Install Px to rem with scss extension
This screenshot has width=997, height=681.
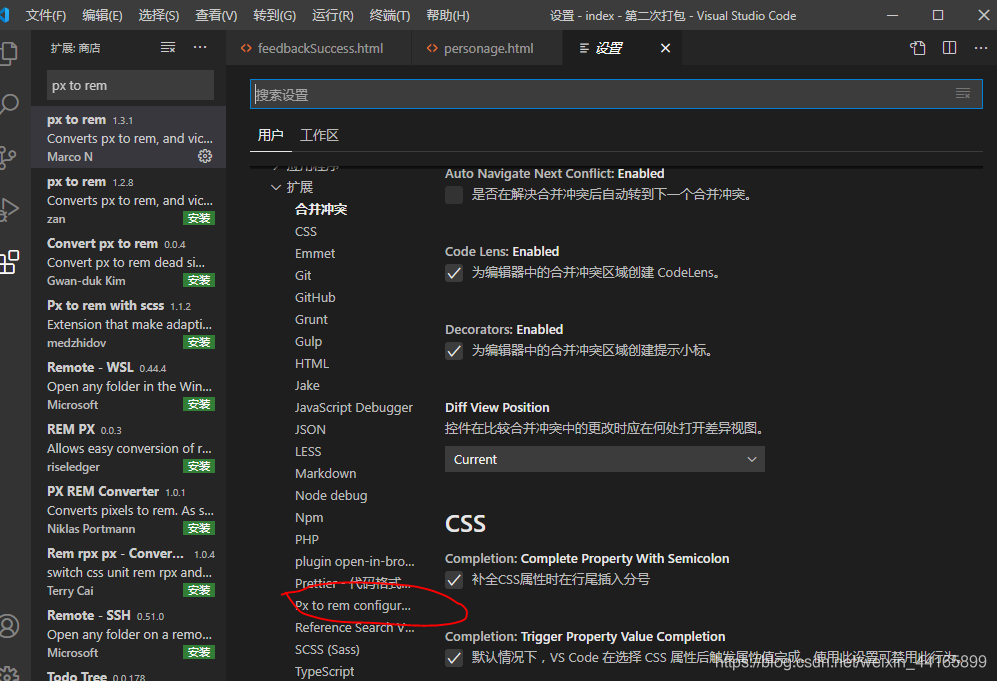pos(199,342)
